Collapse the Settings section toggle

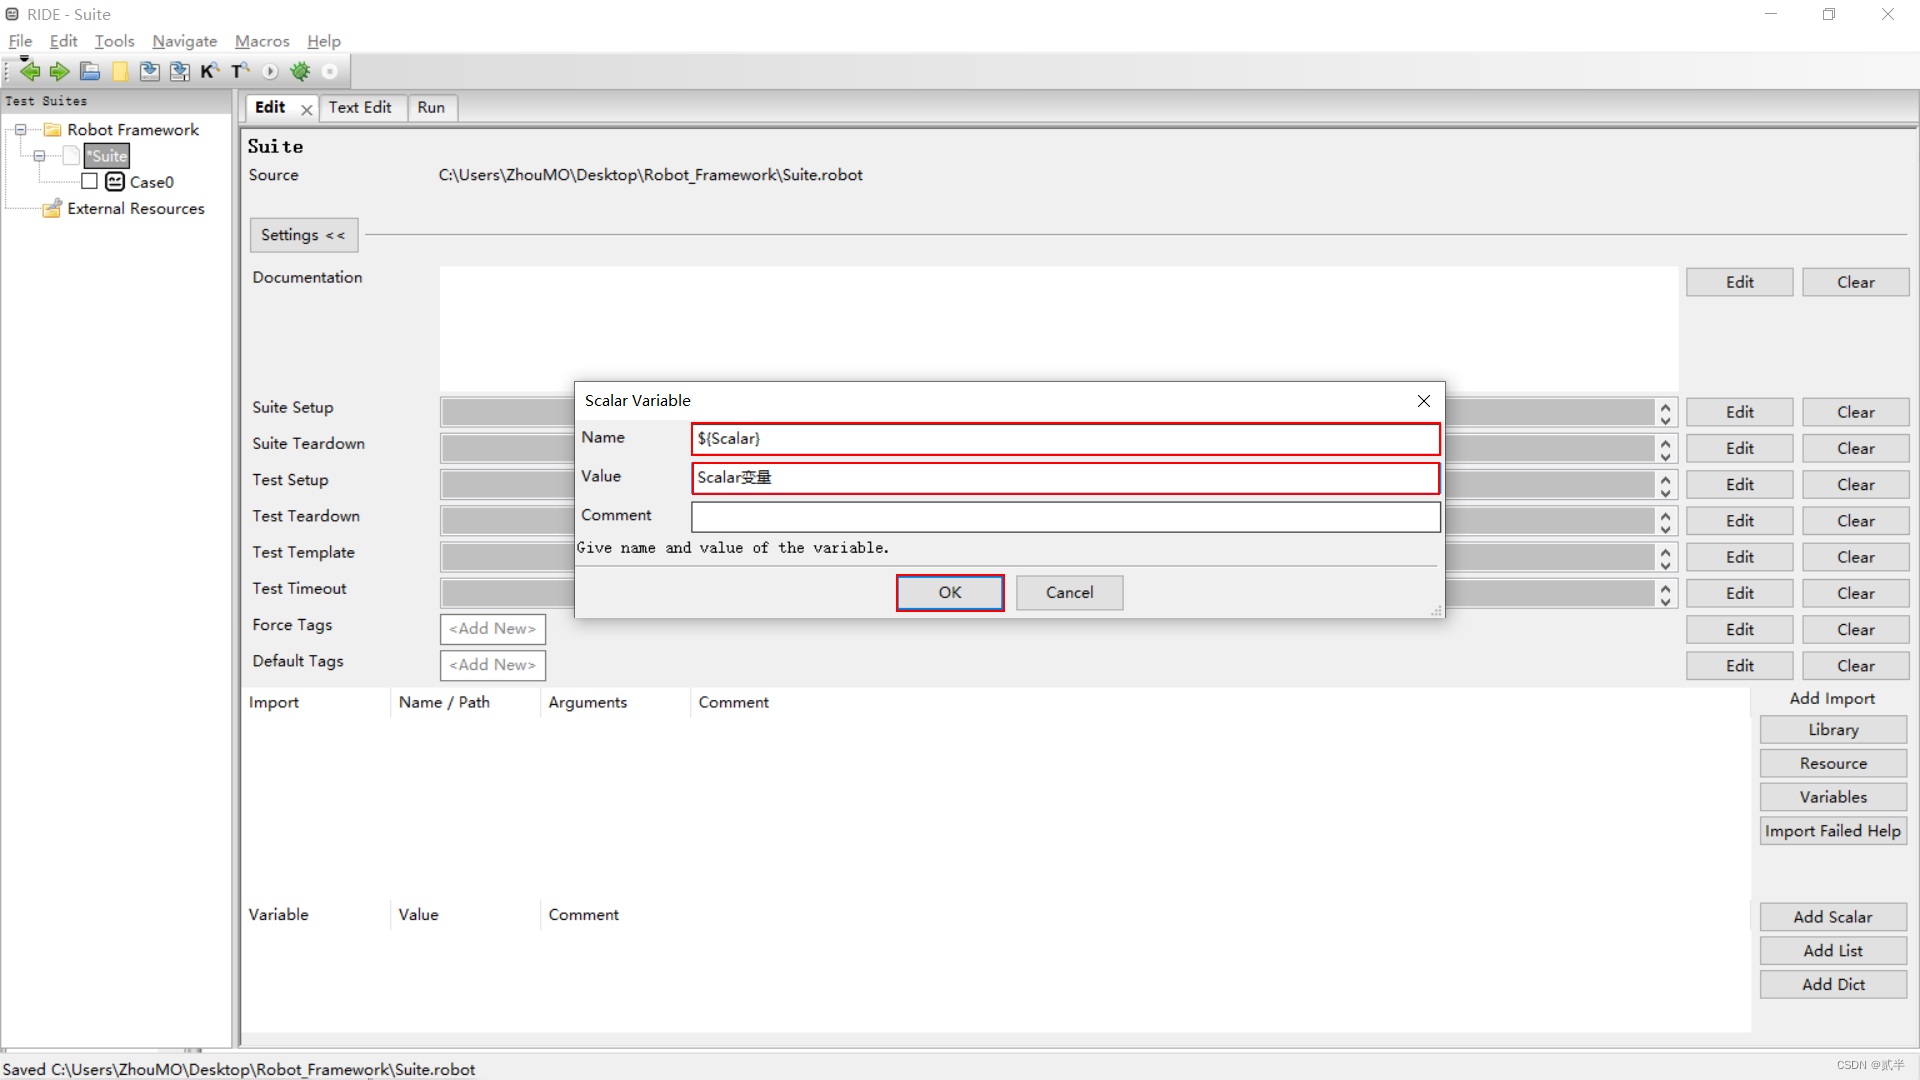(303, 235)
